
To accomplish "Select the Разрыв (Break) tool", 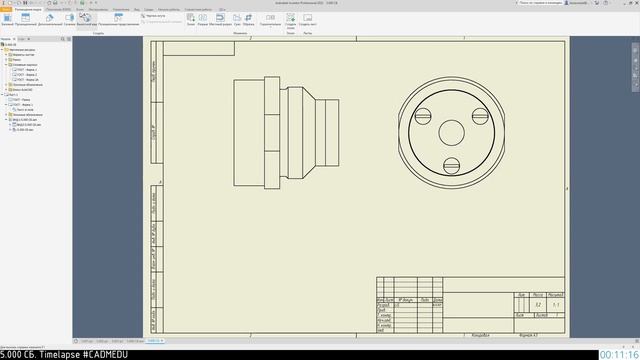I will coord(203,19).
